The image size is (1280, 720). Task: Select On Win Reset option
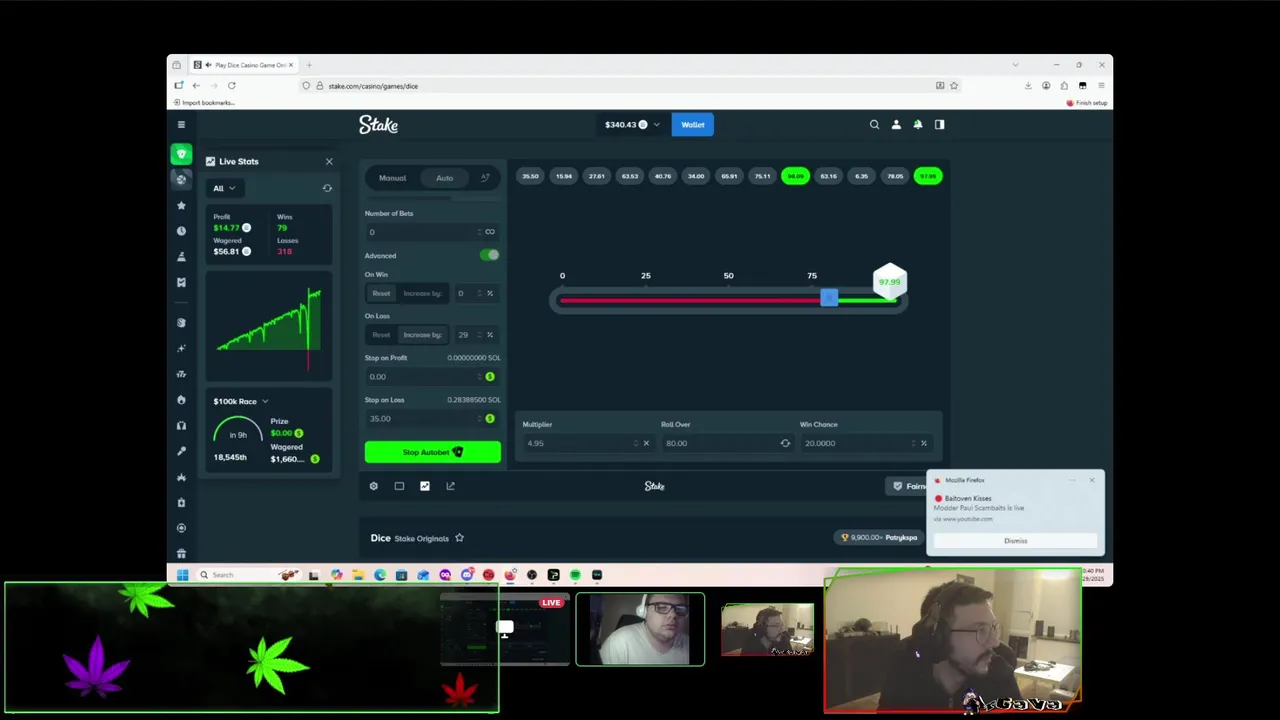pos(381,293)
